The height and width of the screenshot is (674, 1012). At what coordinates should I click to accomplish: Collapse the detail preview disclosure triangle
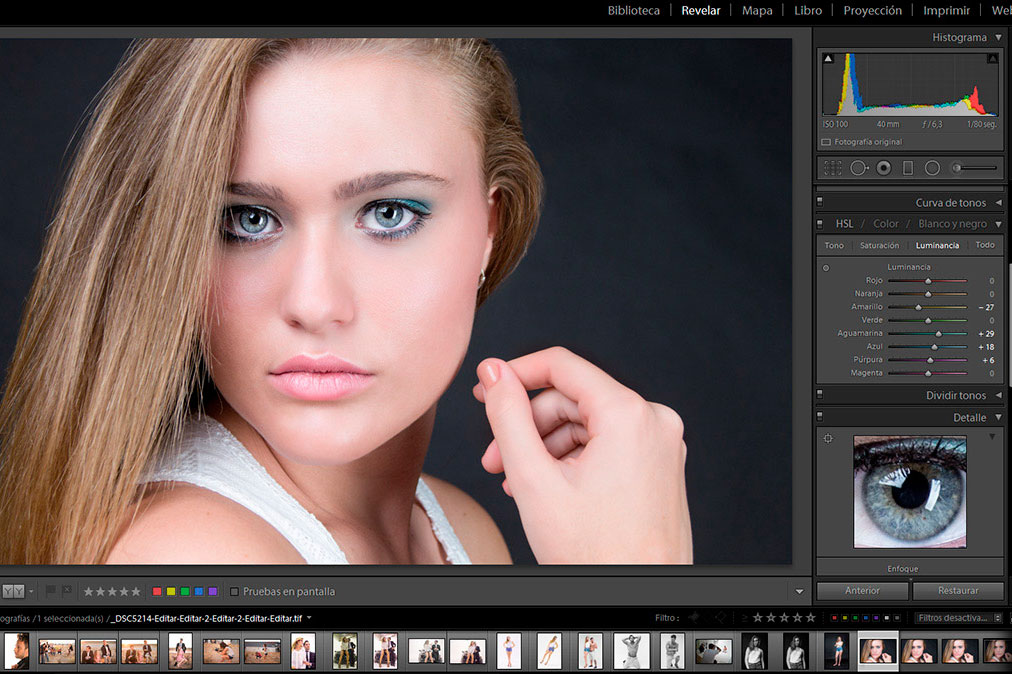click(x=992, y=437)
